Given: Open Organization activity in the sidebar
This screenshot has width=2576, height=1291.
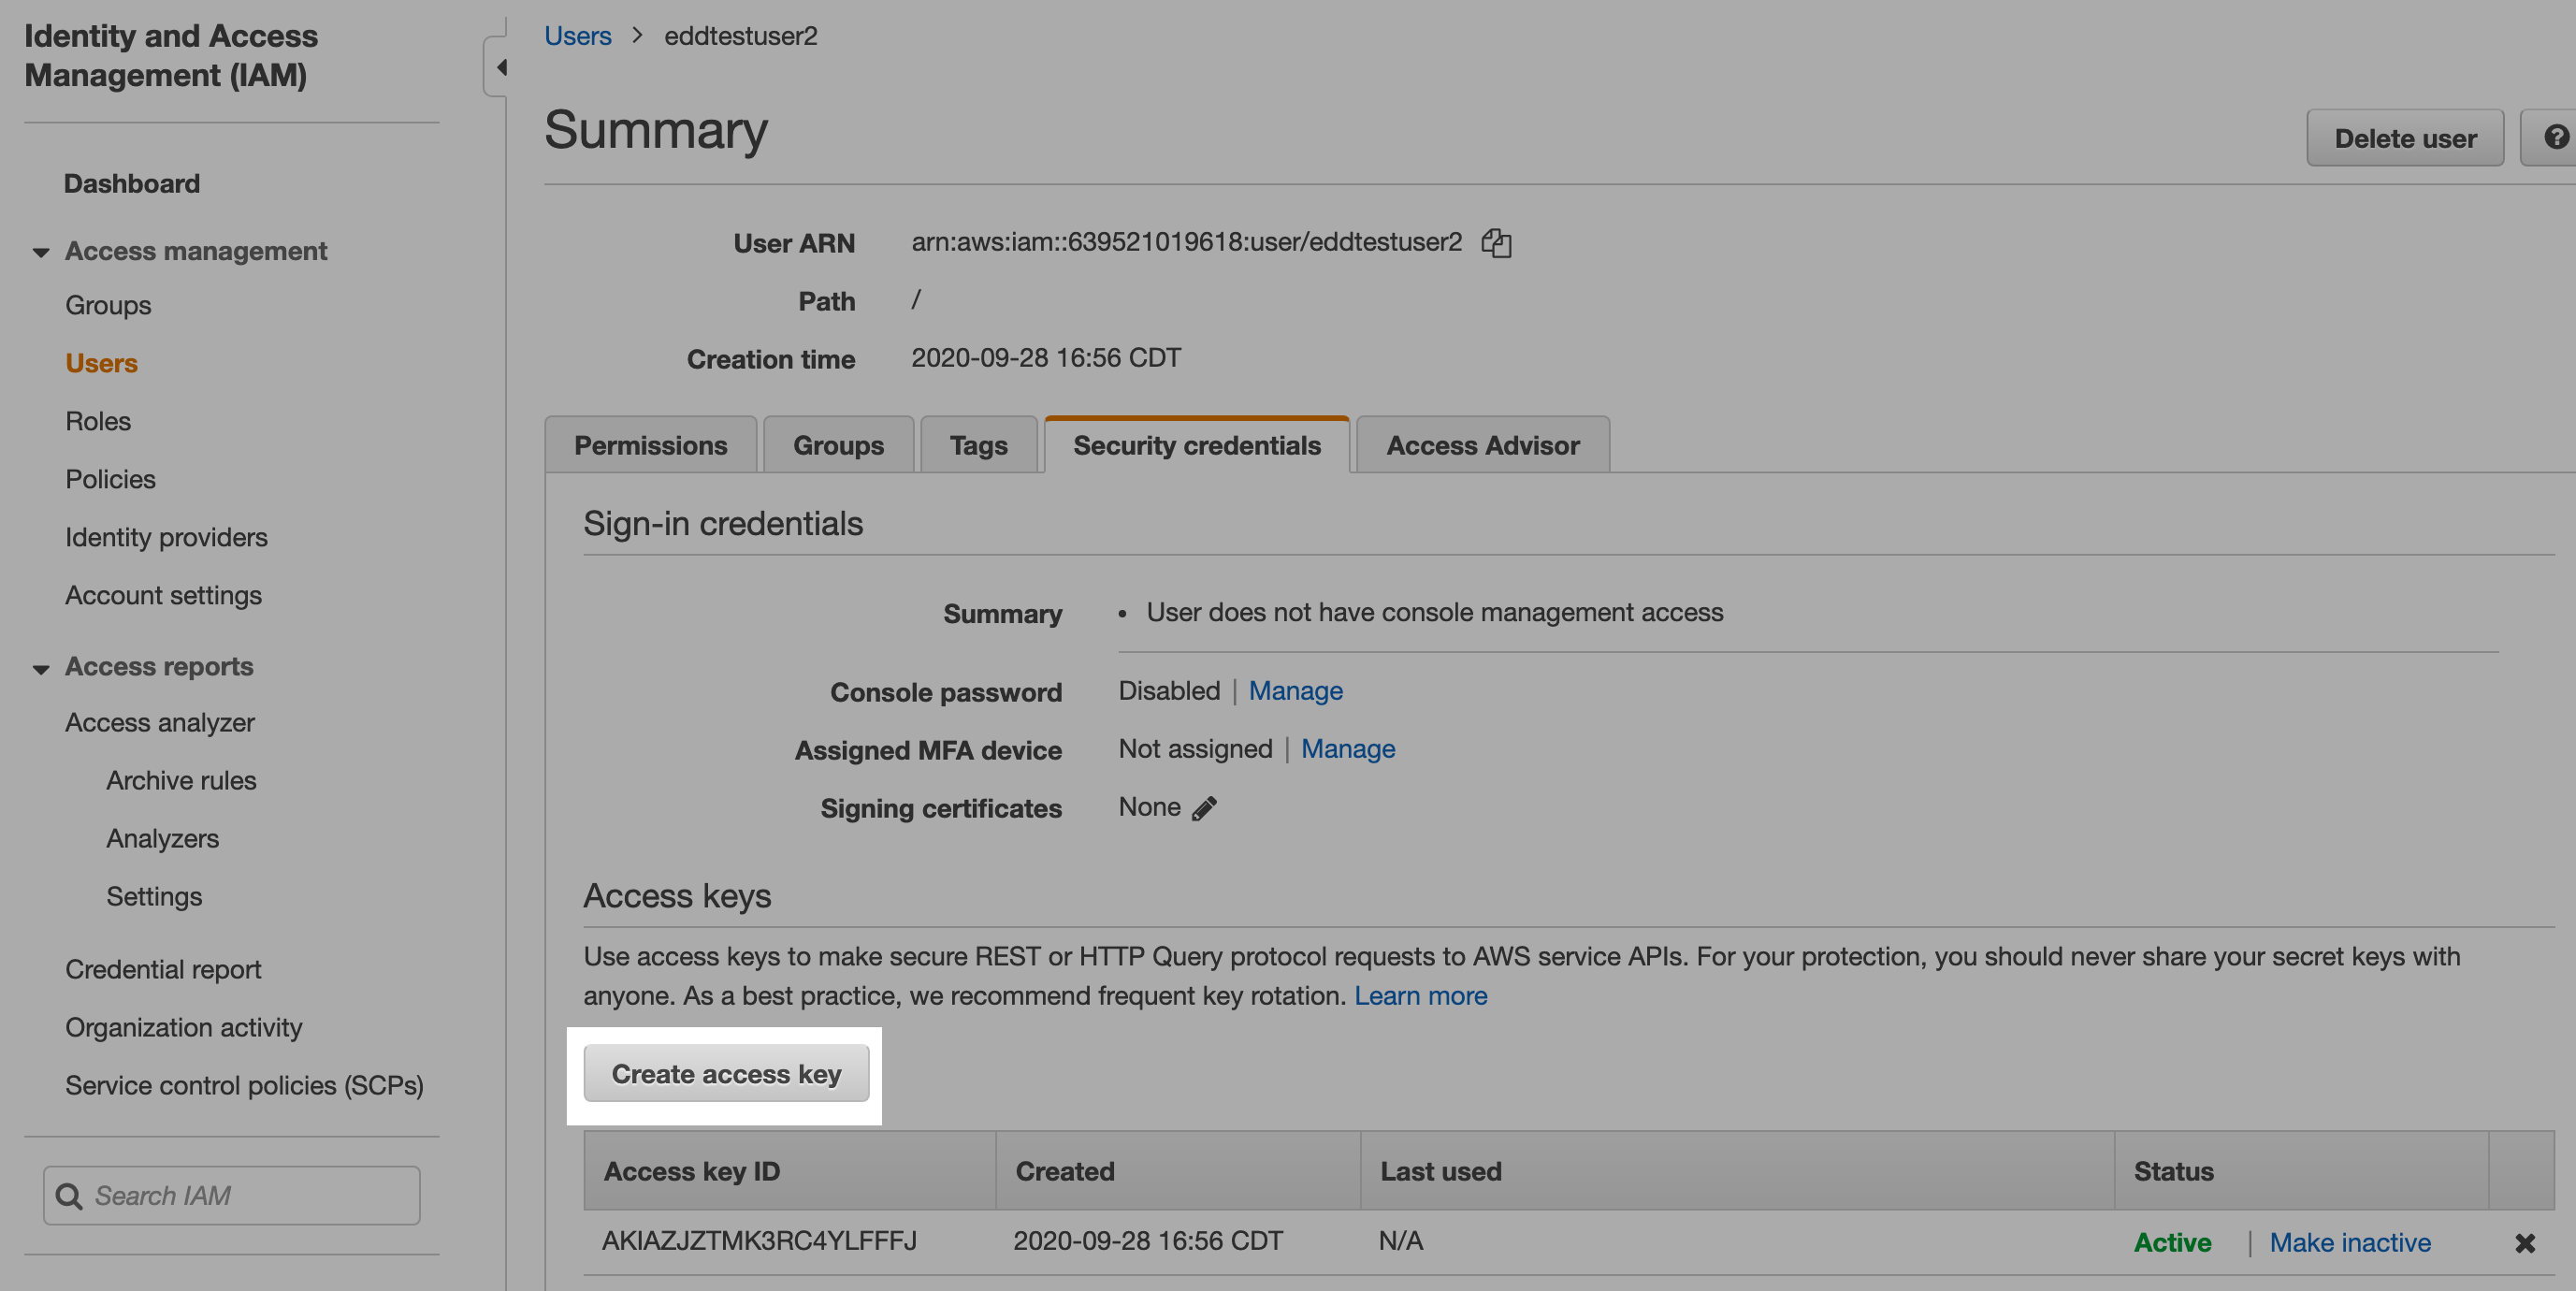Looking at the screenshot, I should coord(183,1027).
